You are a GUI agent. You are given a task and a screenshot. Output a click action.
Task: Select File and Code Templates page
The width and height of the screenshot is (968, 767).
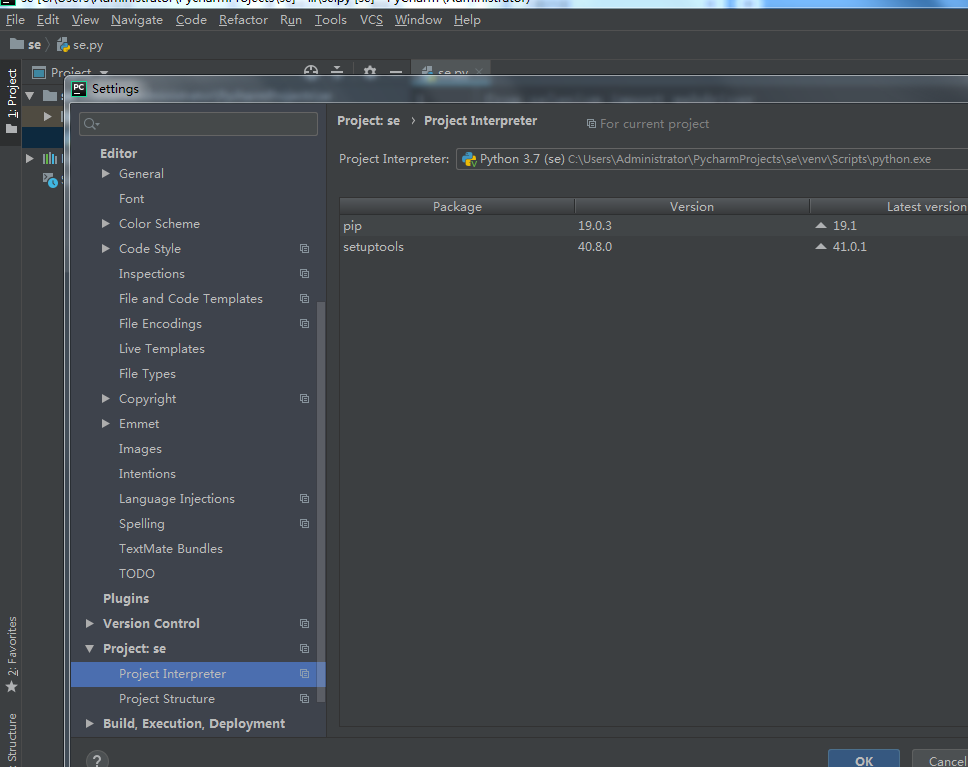pyautogui.click(x=191, y=299)
